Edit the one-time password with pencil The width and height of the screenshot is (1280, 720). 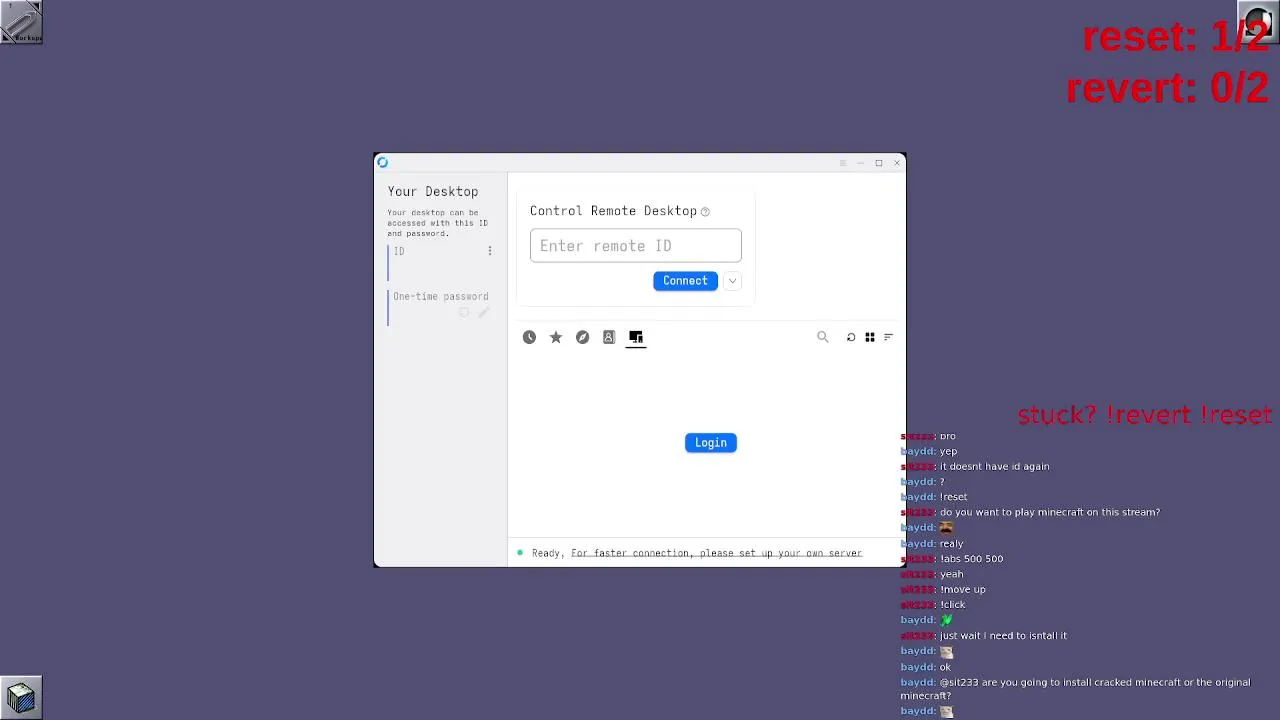point(483,313)
